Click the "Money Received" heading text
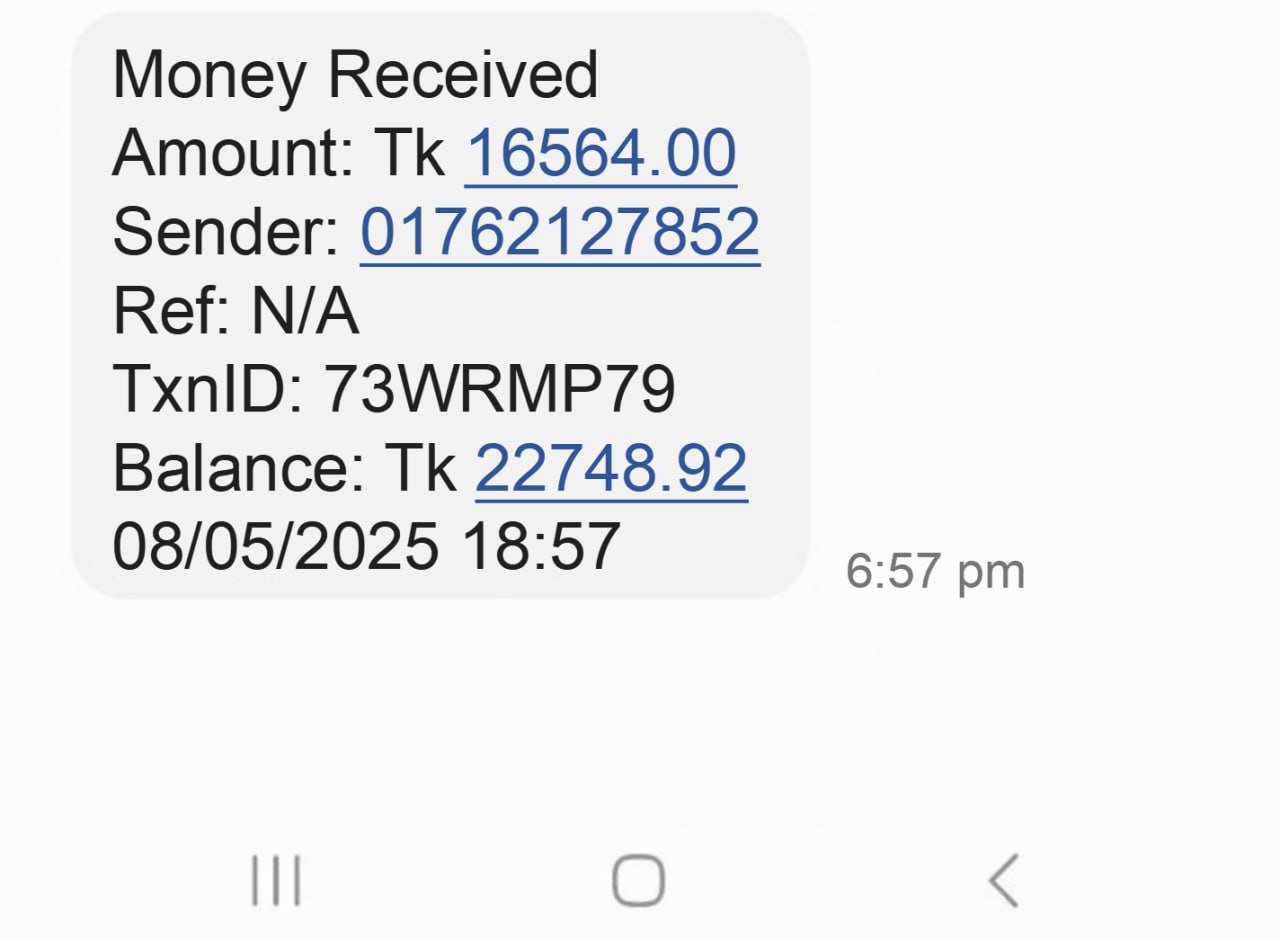 [x=355, y=76]
